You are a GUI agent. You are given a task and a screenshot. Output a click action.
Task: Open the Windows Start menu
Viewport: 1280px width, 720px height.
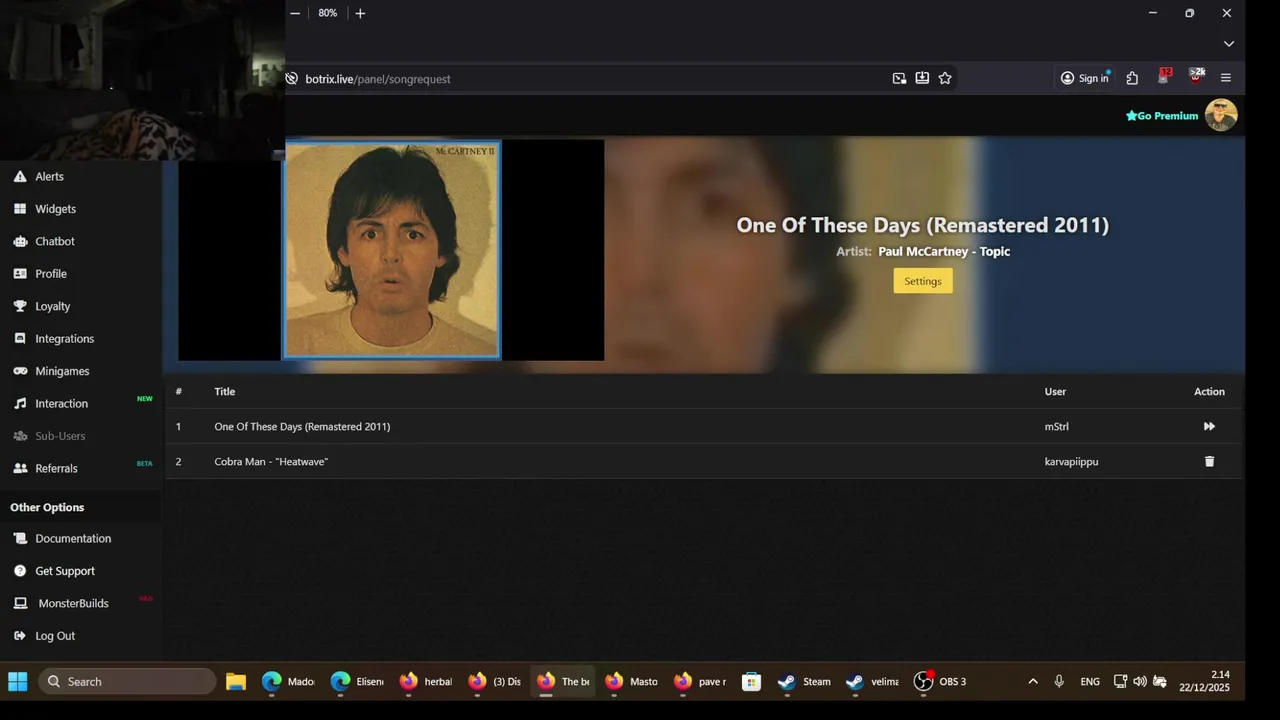coord(18,682)
